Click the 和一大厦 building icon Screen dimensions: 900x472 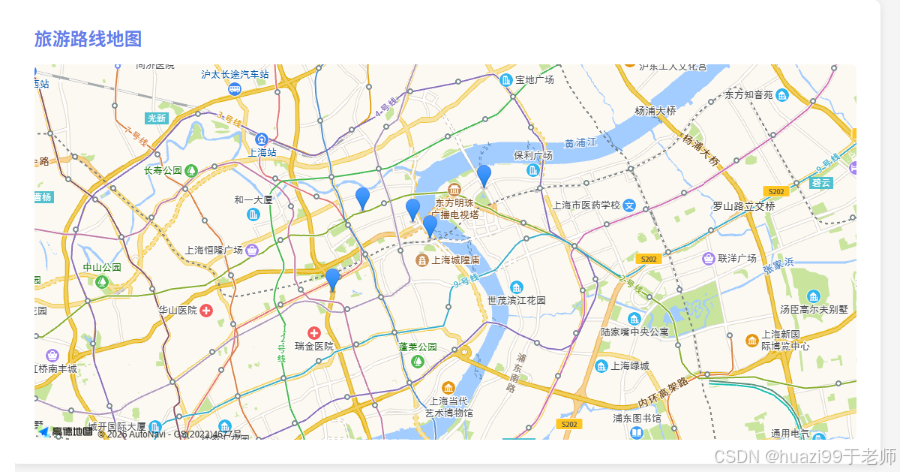[253, 214]
